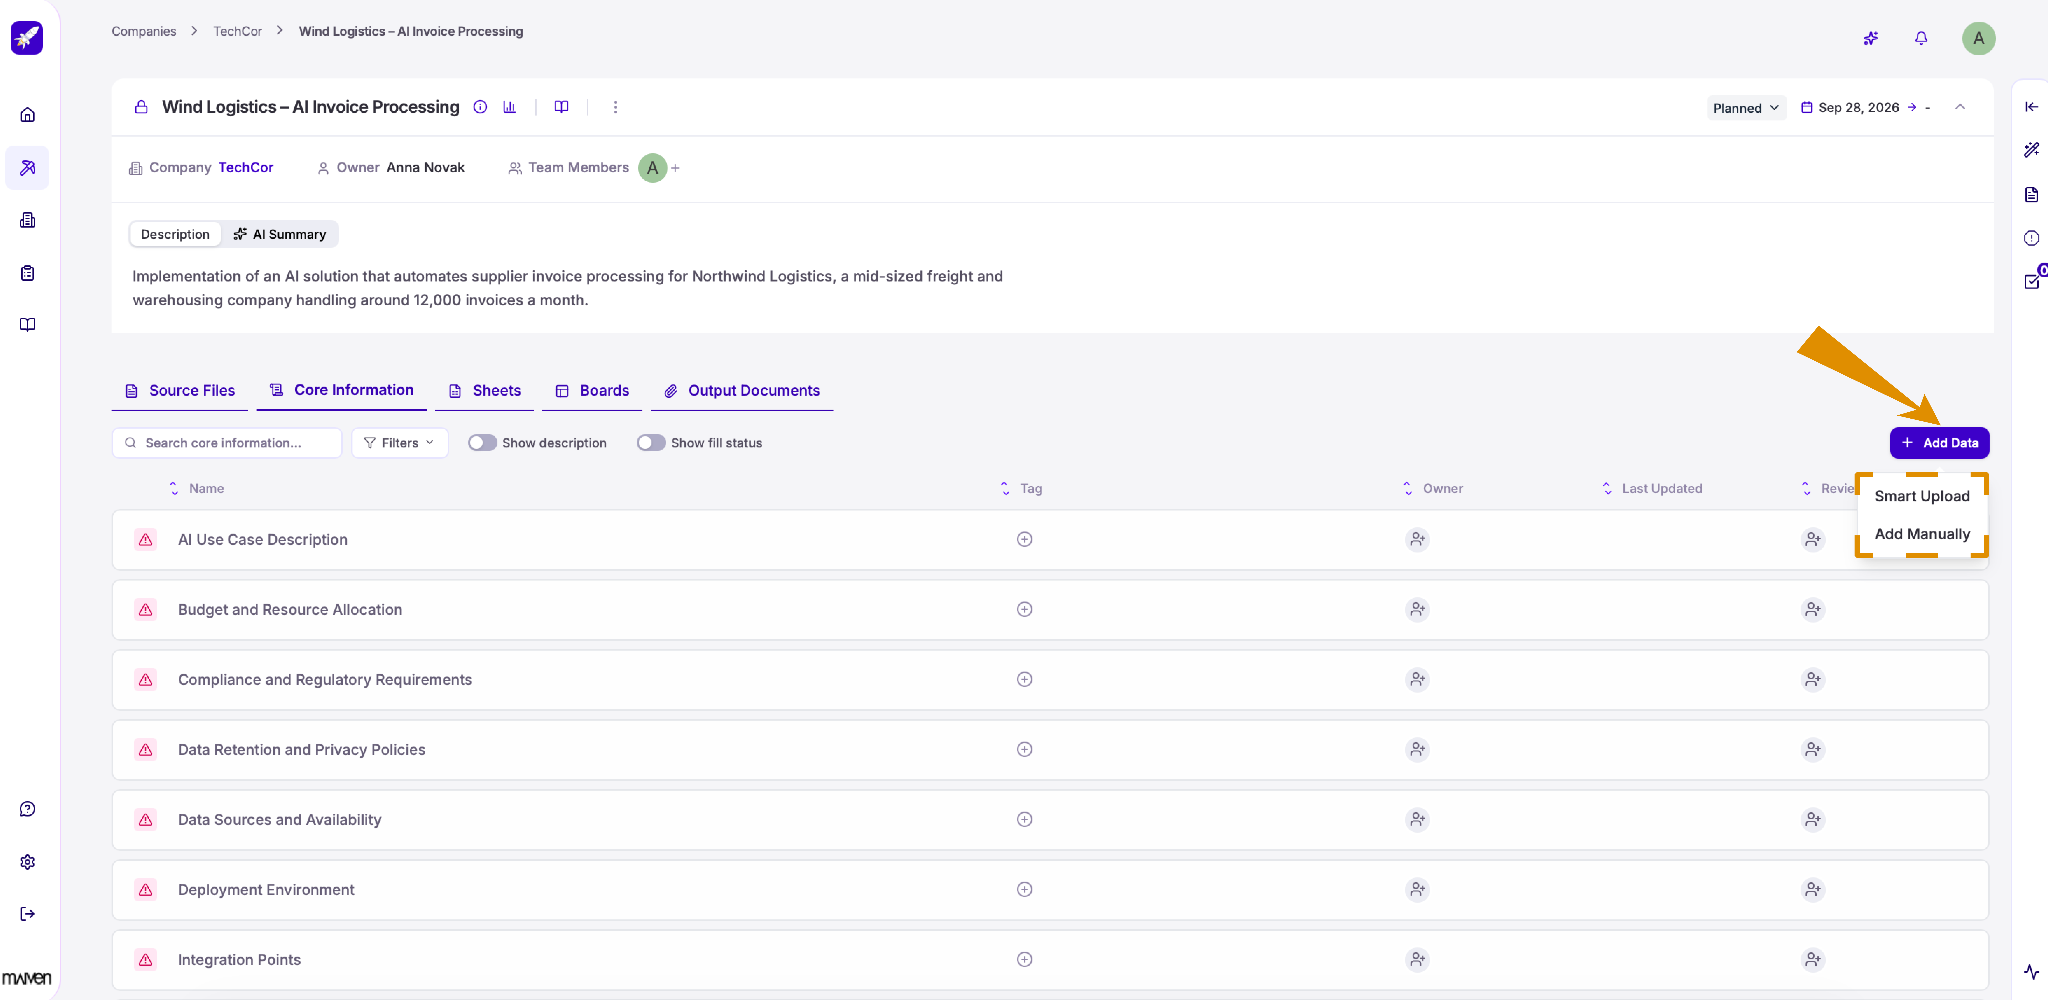
Task: Open the Filters dropdown
Action: point(399,443)
